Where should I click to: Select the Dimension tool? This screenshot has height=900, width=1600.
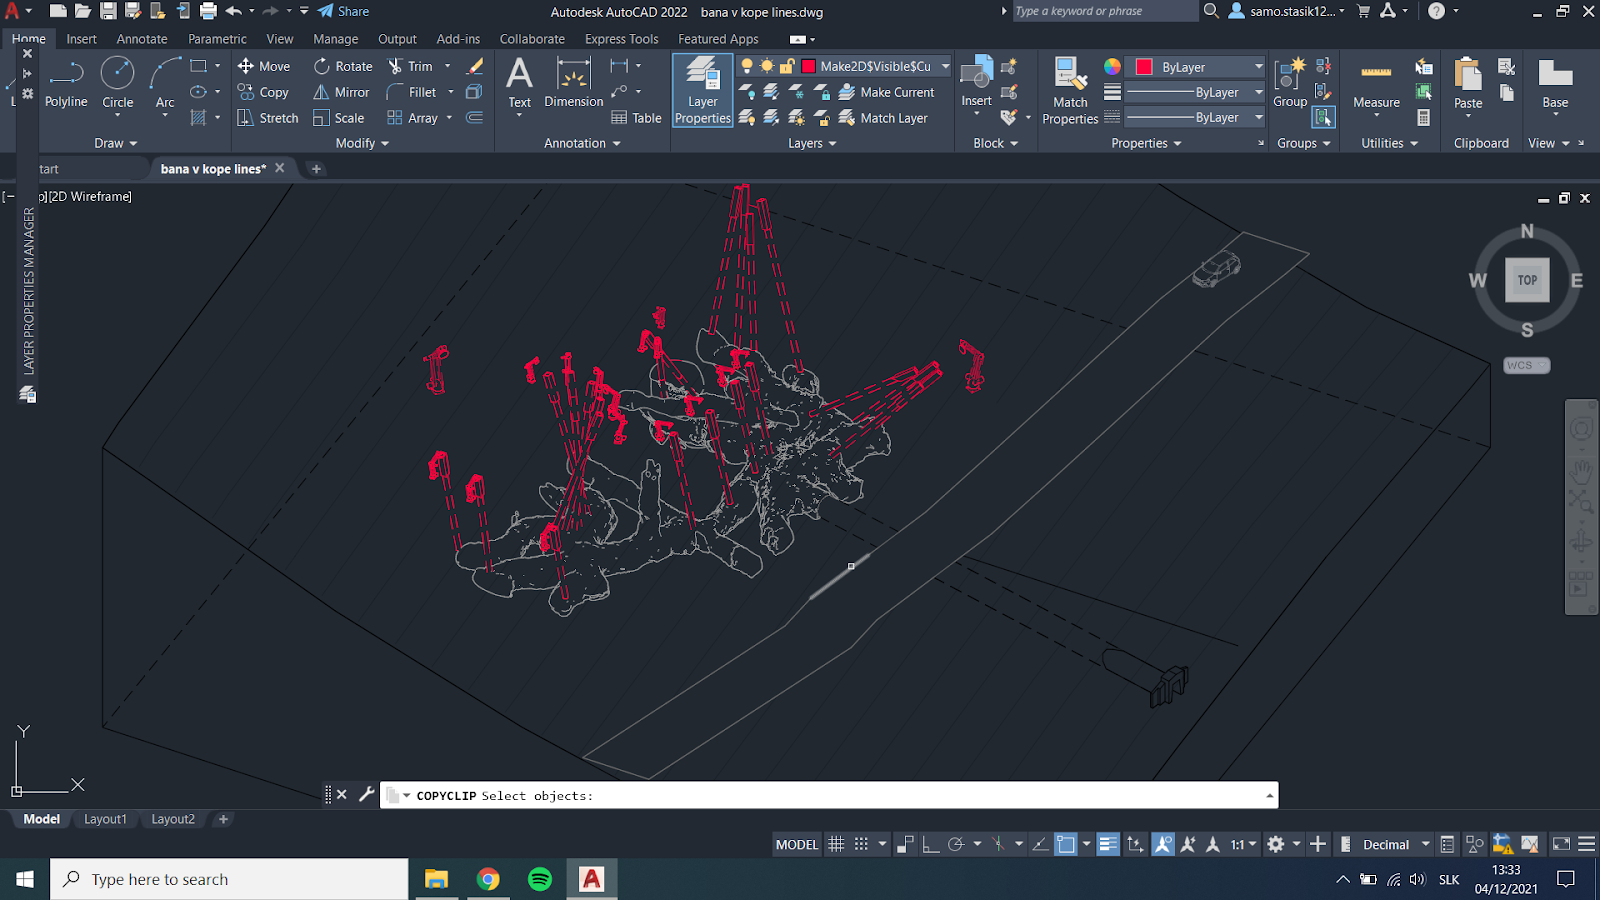[574, 84]
